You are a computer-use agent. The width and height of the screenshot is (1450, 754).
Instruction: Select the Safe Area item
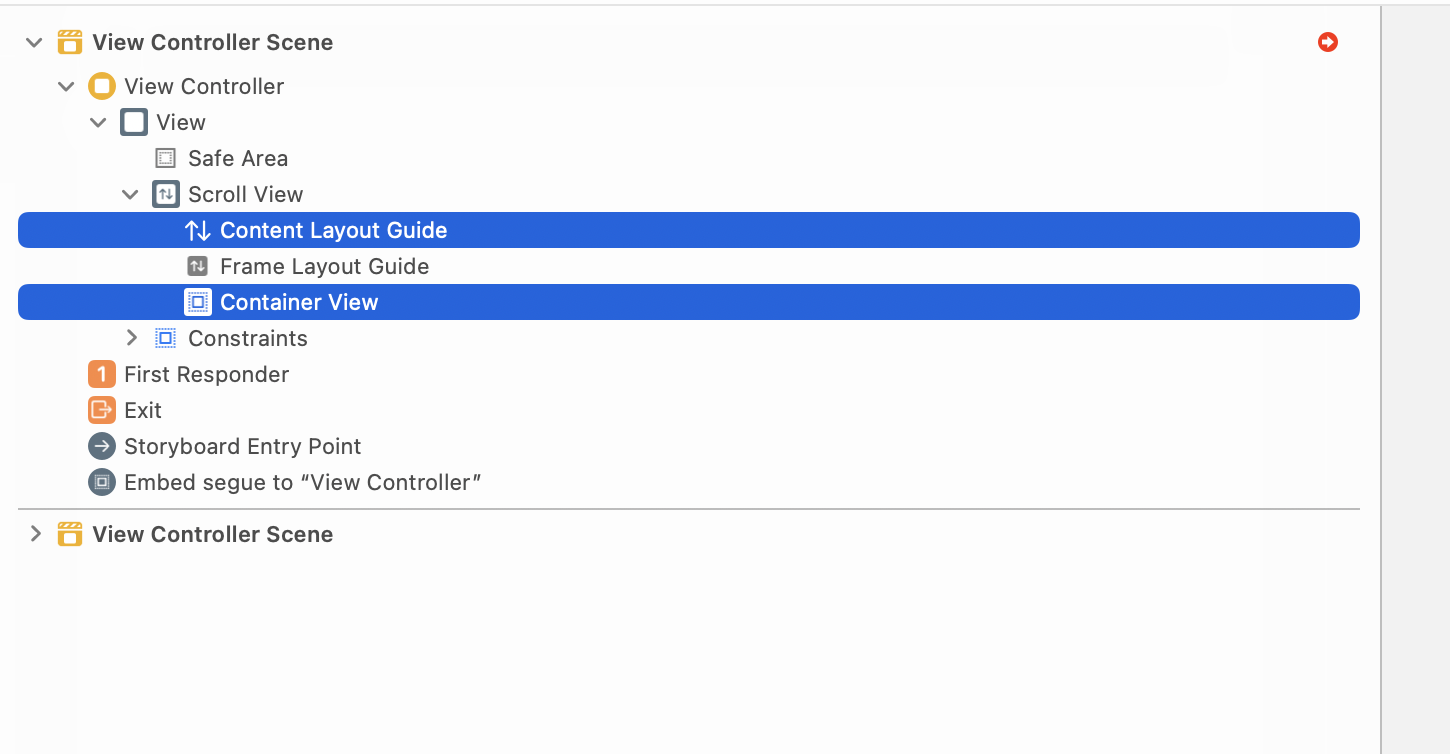point(238,158)
